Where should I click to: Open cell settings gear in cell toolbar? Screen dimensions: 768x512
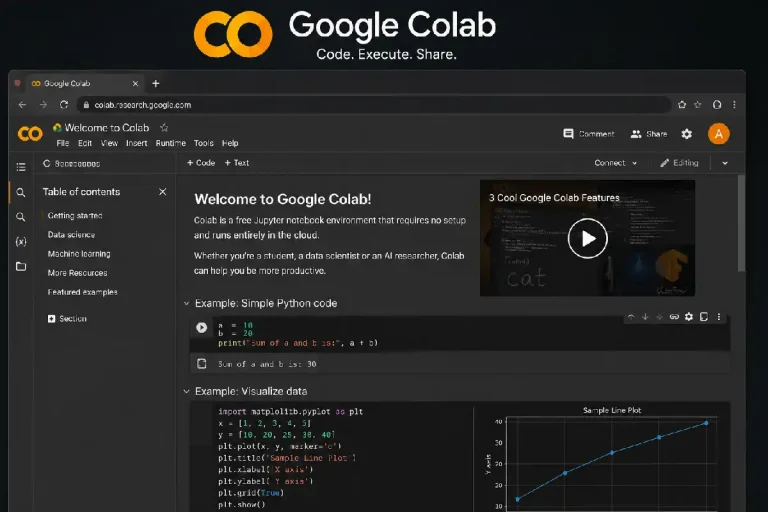coord(689,317)
